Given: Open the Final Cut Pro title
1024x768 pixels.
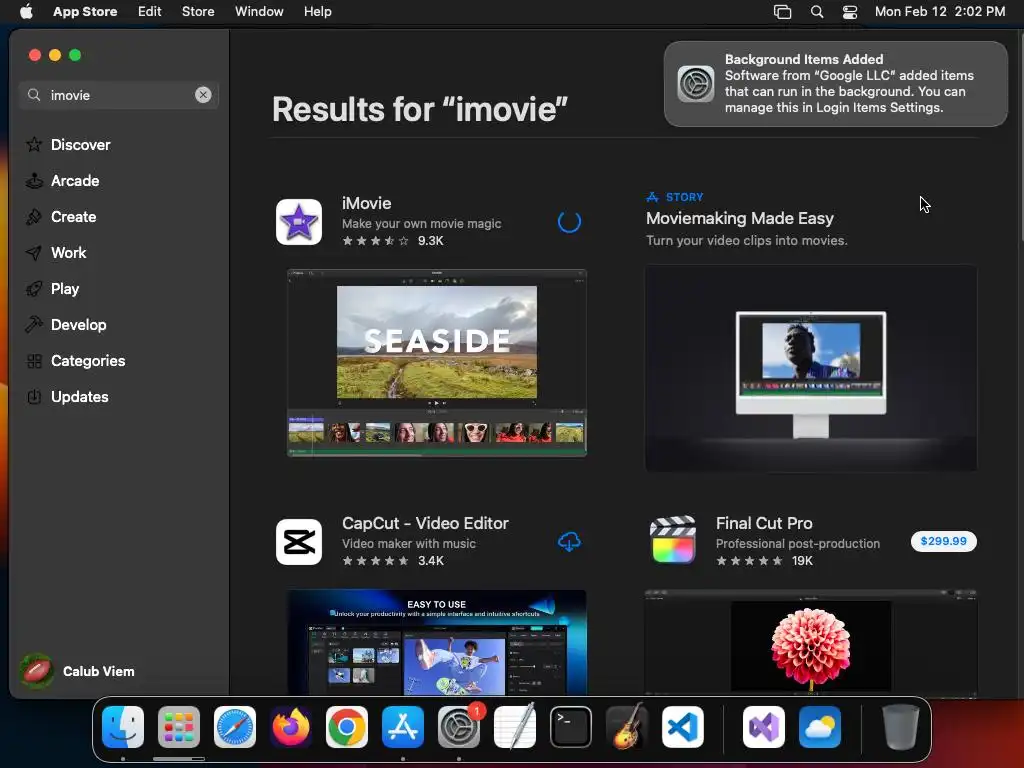Looking at the screenshot, I should pos(764,523).
